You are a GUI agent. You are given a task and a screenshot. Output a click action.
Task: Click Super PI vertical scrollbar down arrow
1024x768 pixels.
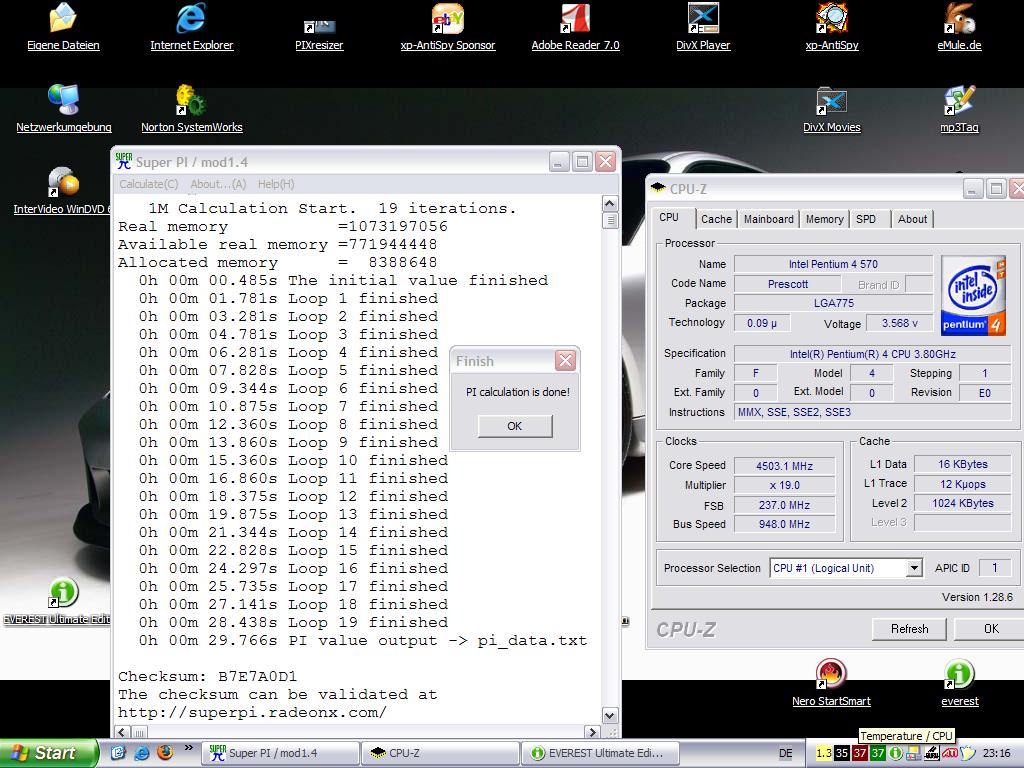pyautogui.click(x=609, y=716)
